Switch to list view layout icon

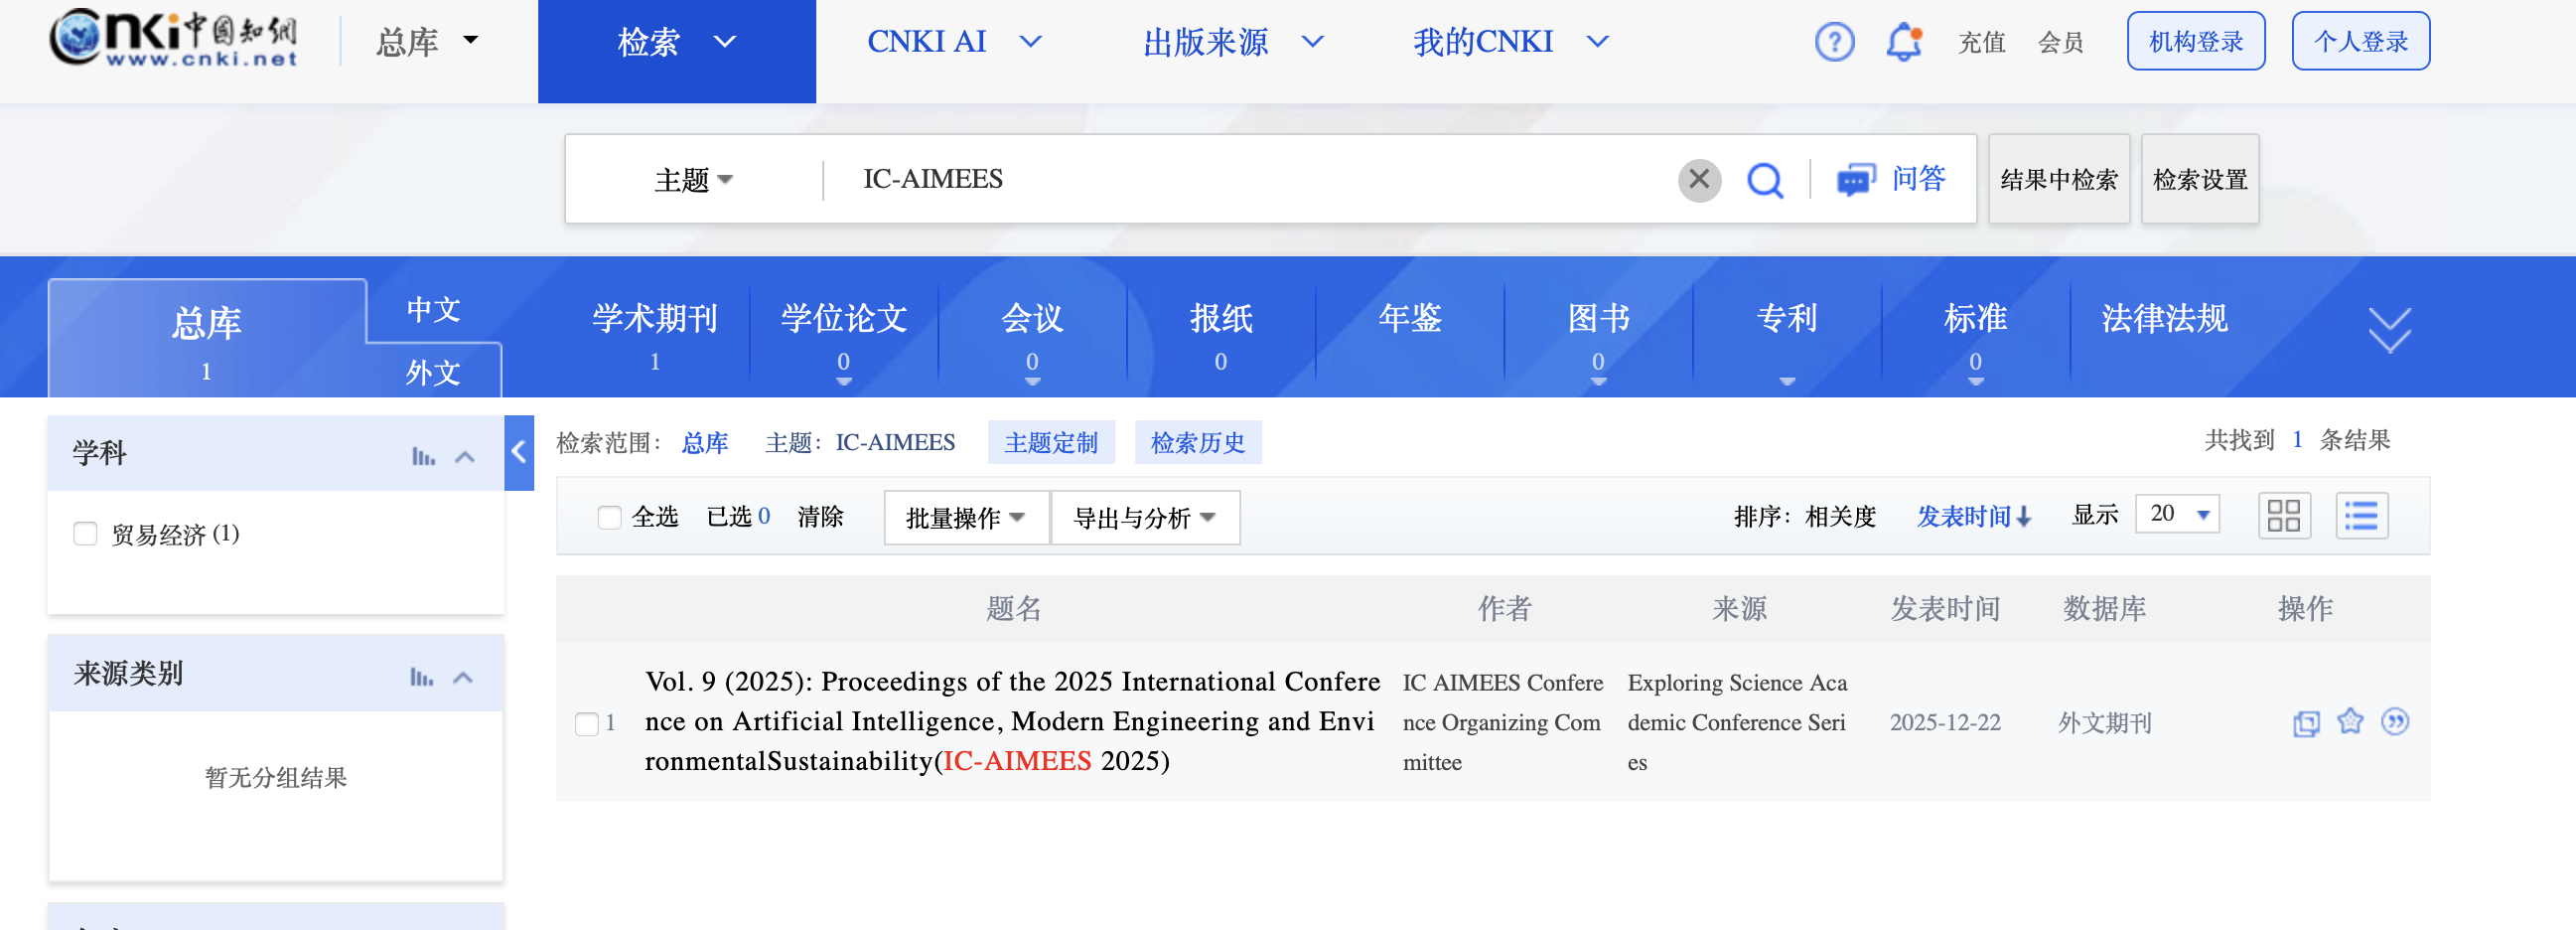[x=2361, y=516]
